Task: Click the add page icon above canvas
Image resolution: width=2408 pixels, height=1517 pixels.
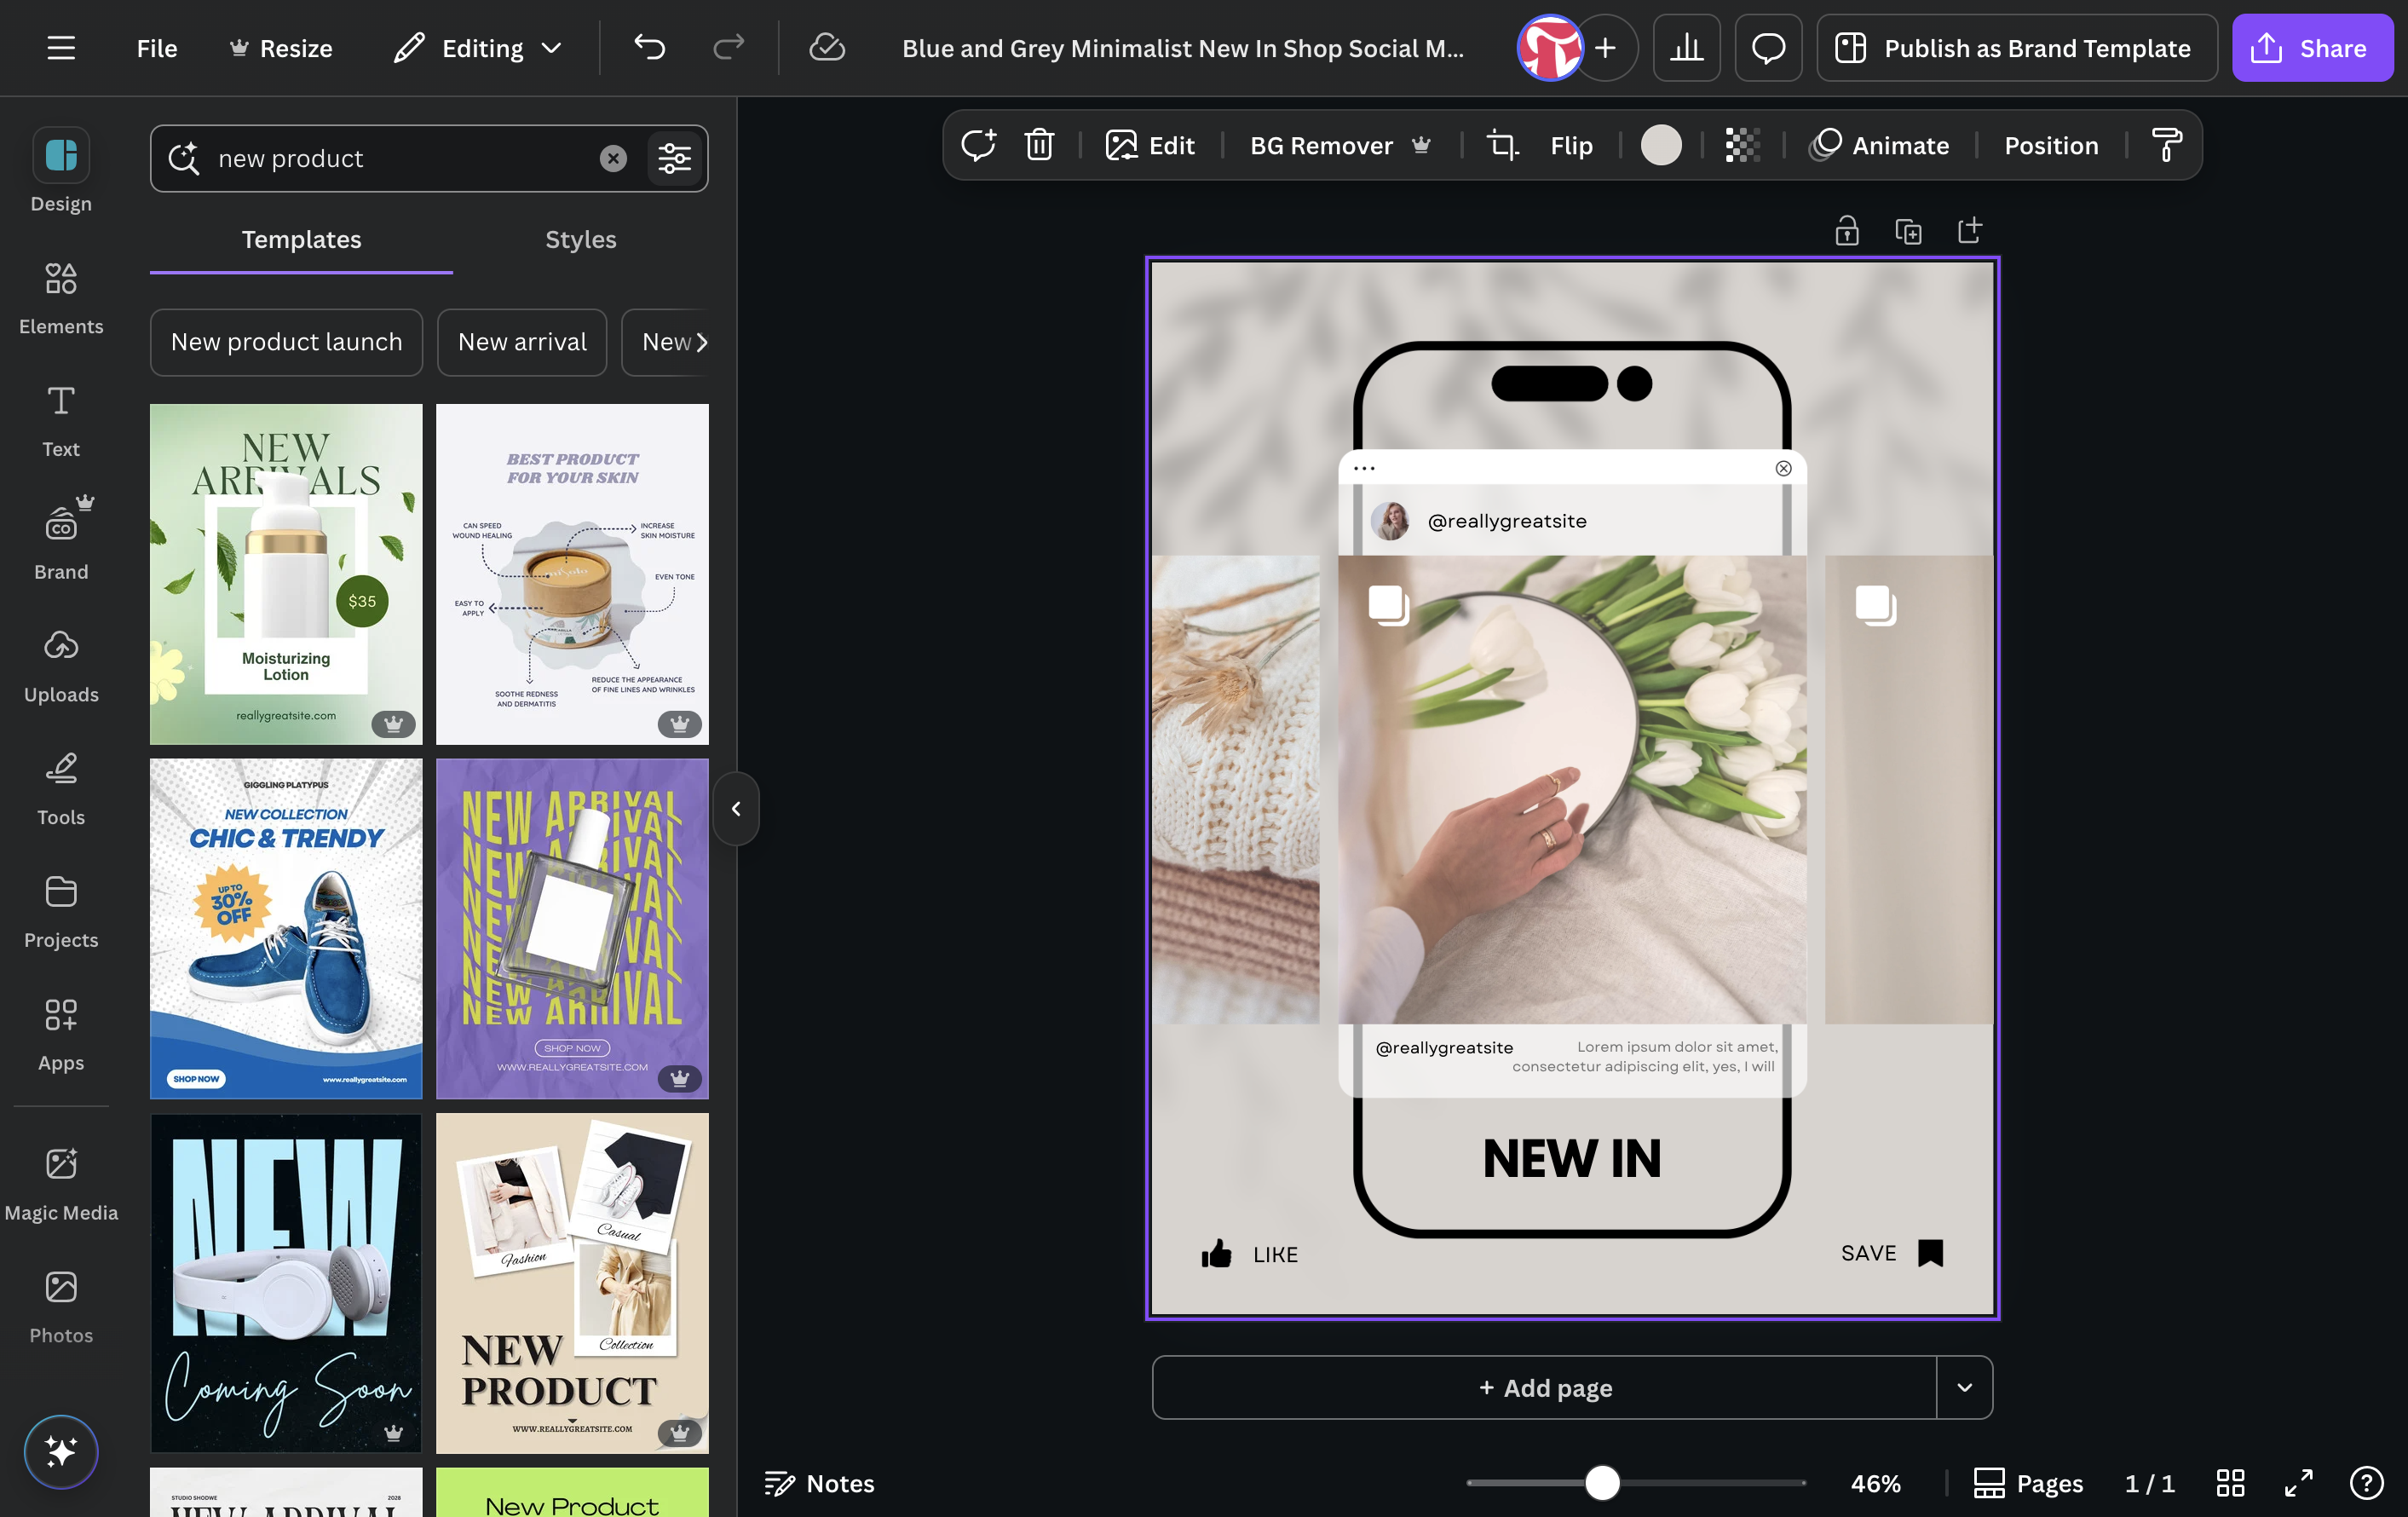Action: 1969,231
